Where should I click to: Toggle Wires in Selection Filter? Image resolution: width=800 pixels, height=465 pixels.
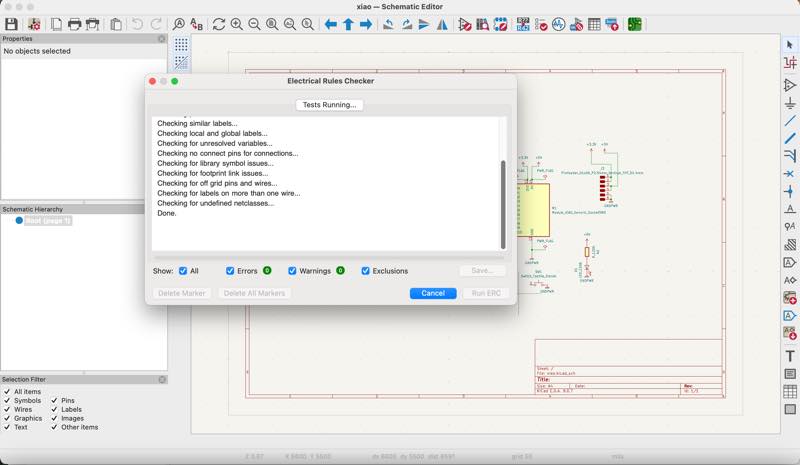pos(7,409)
